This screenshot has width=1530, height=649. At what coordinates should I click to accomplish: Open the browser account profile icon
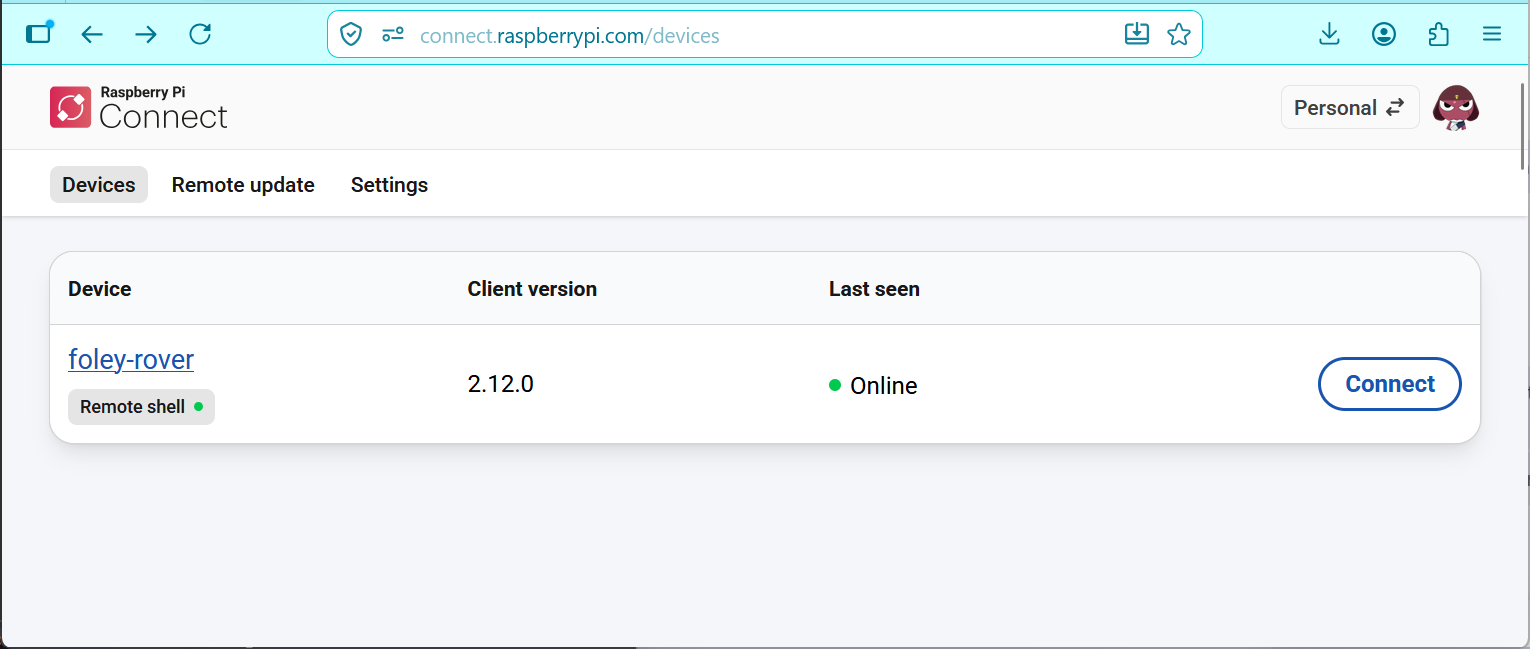coord(1384,35)
